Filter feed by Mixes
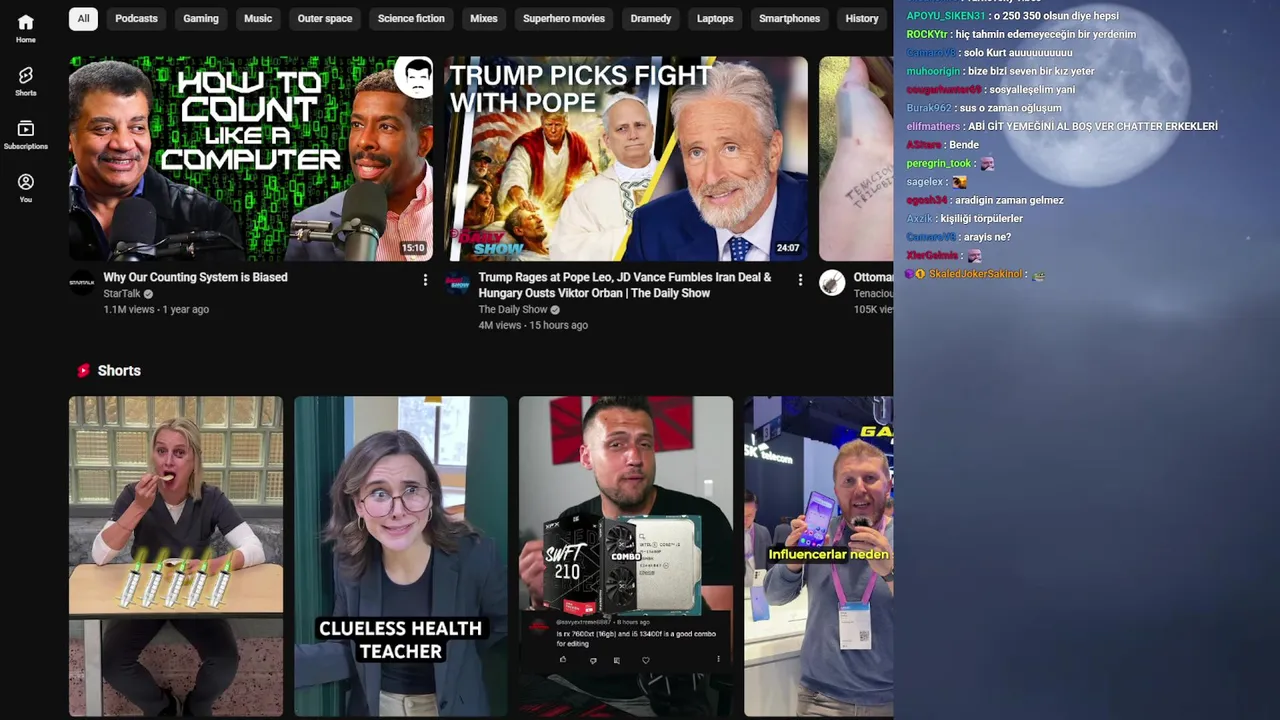1280x720 pixels. click(484, 18)
